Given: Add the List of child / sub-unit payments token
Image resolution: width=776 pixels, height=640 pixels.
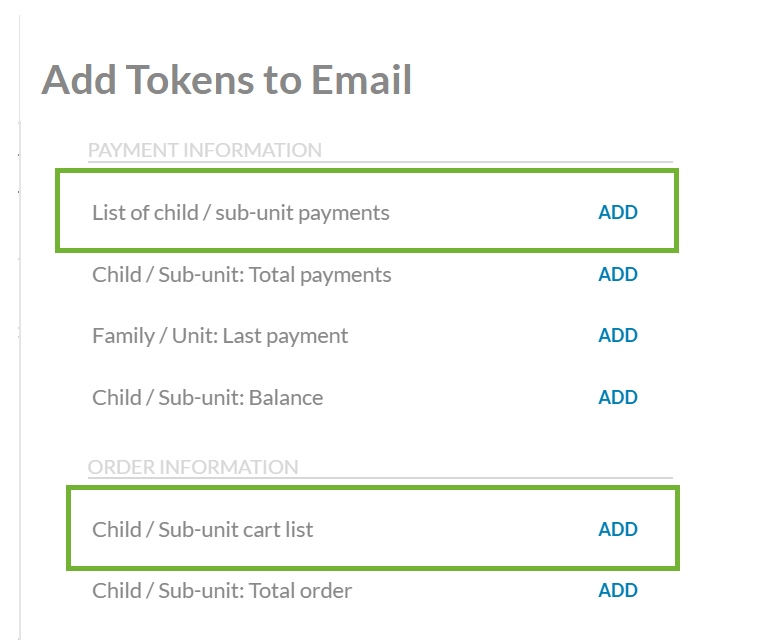Looking at the screenshot, I should tap(617, 212).
